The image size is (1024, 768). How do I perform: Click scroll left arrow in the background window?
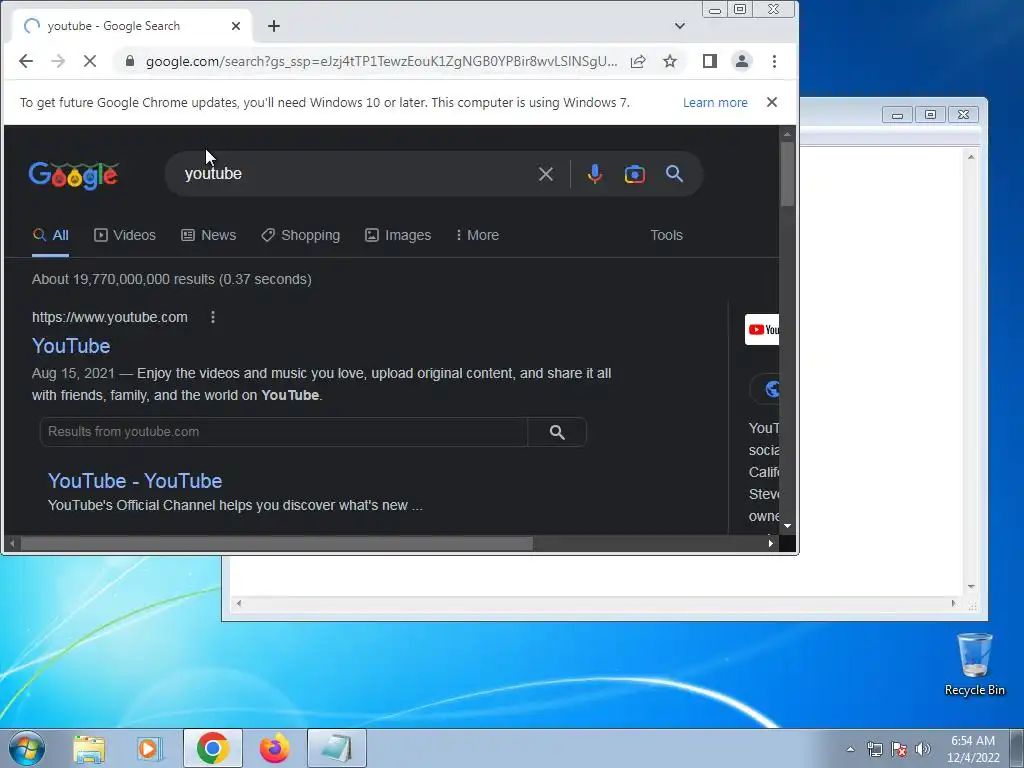(239, 603)
